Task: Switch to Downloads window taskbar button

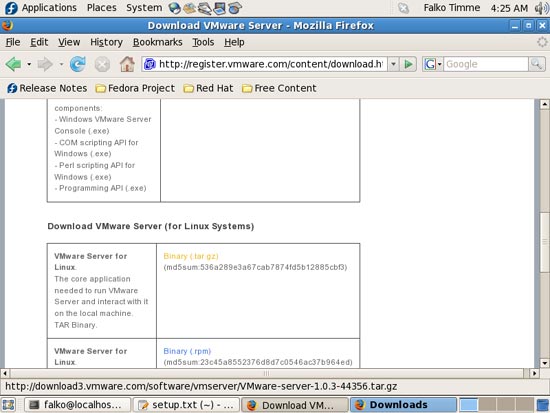Action: (x=403, y=405)
